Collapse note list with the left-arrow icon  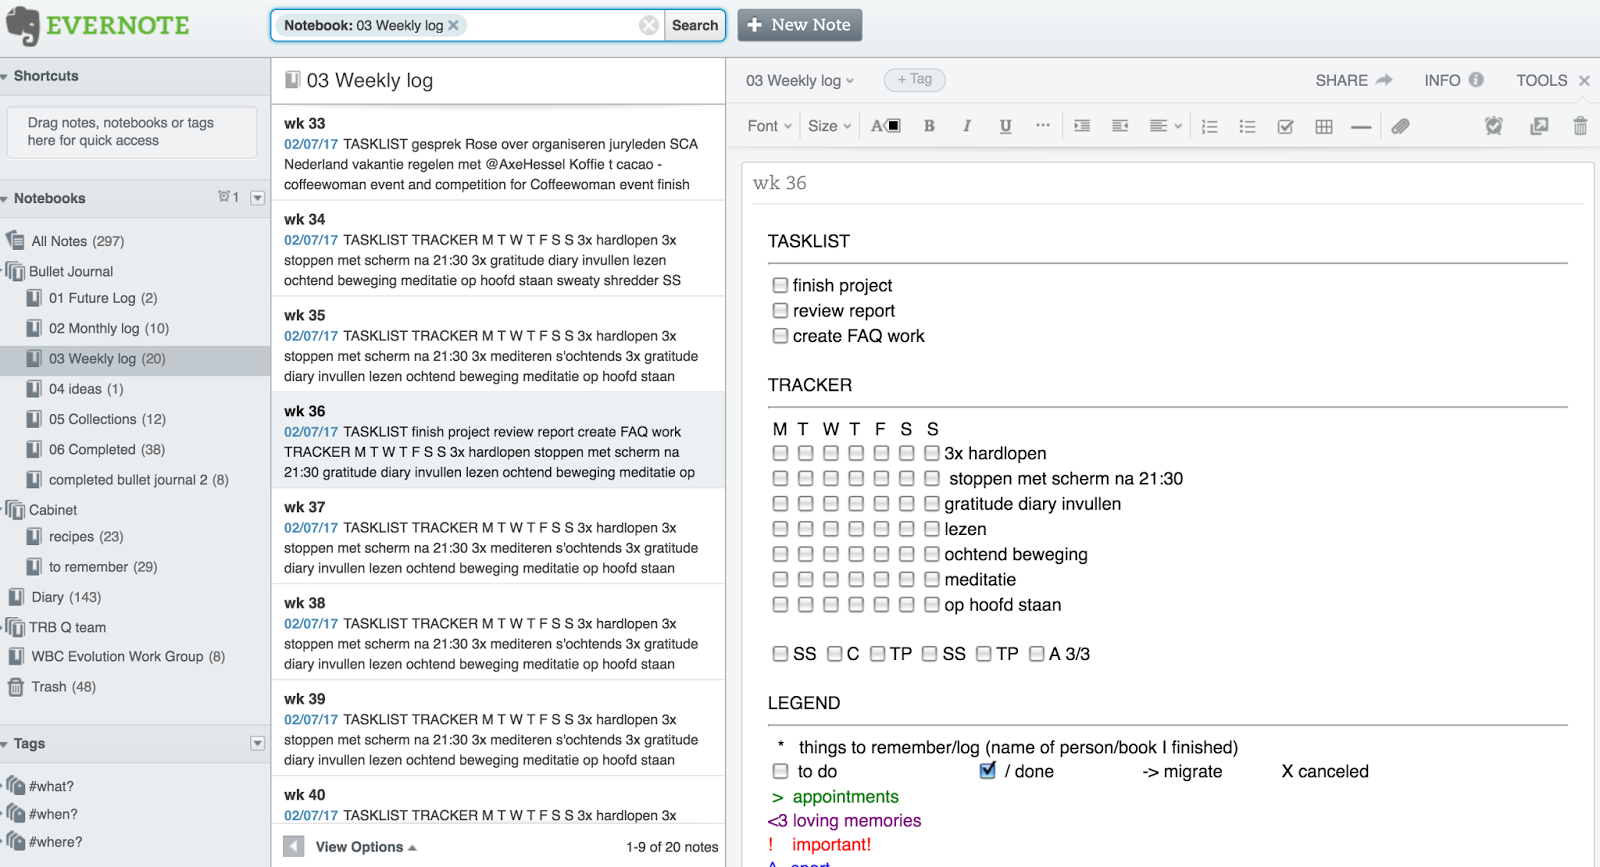coord(293,847)
